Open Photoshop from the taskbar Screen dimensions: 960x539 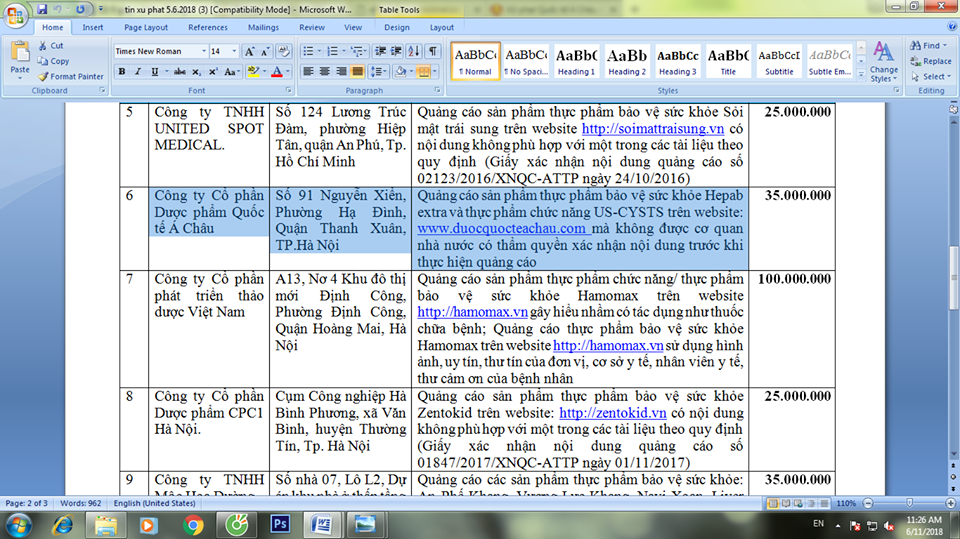pyautogui.click(x=281, y=523)
